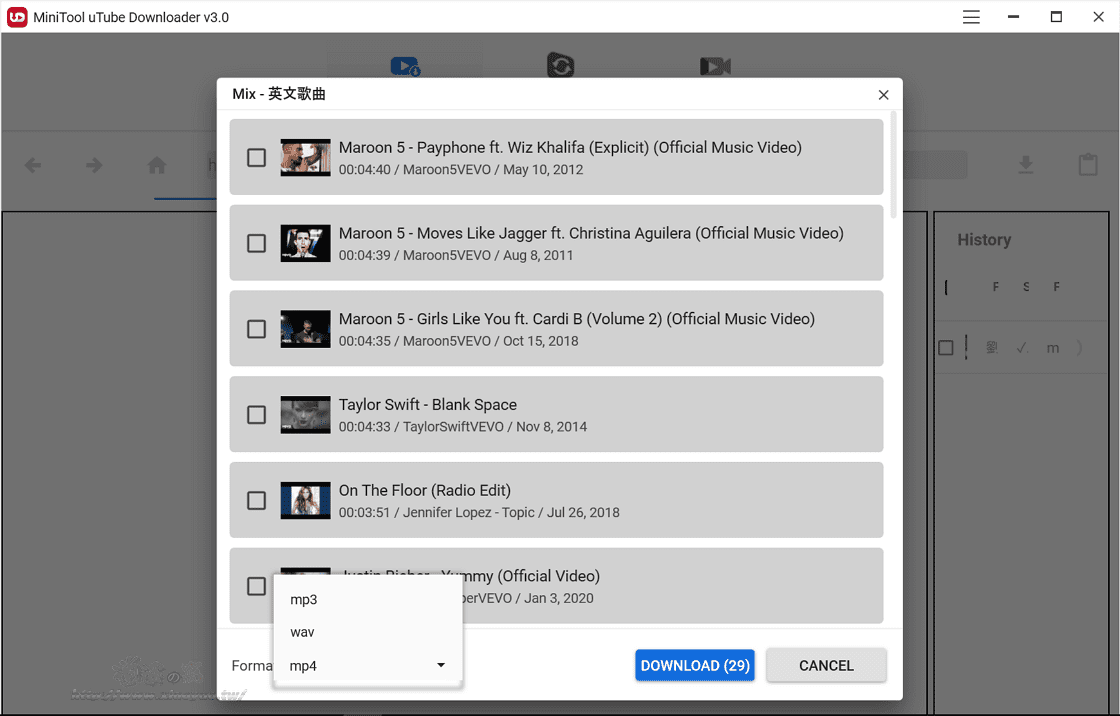
Task: Check On The Floor (Radio Edit) video
Action: [x=256, y=500]
